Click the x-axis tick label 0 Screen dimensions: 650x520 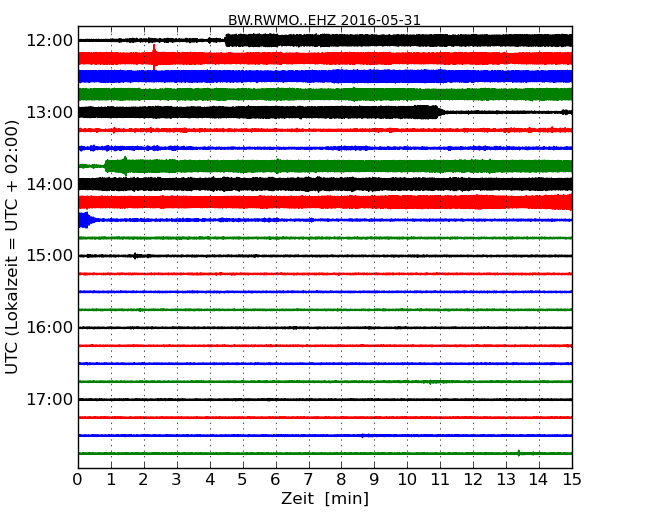(78, 480)
